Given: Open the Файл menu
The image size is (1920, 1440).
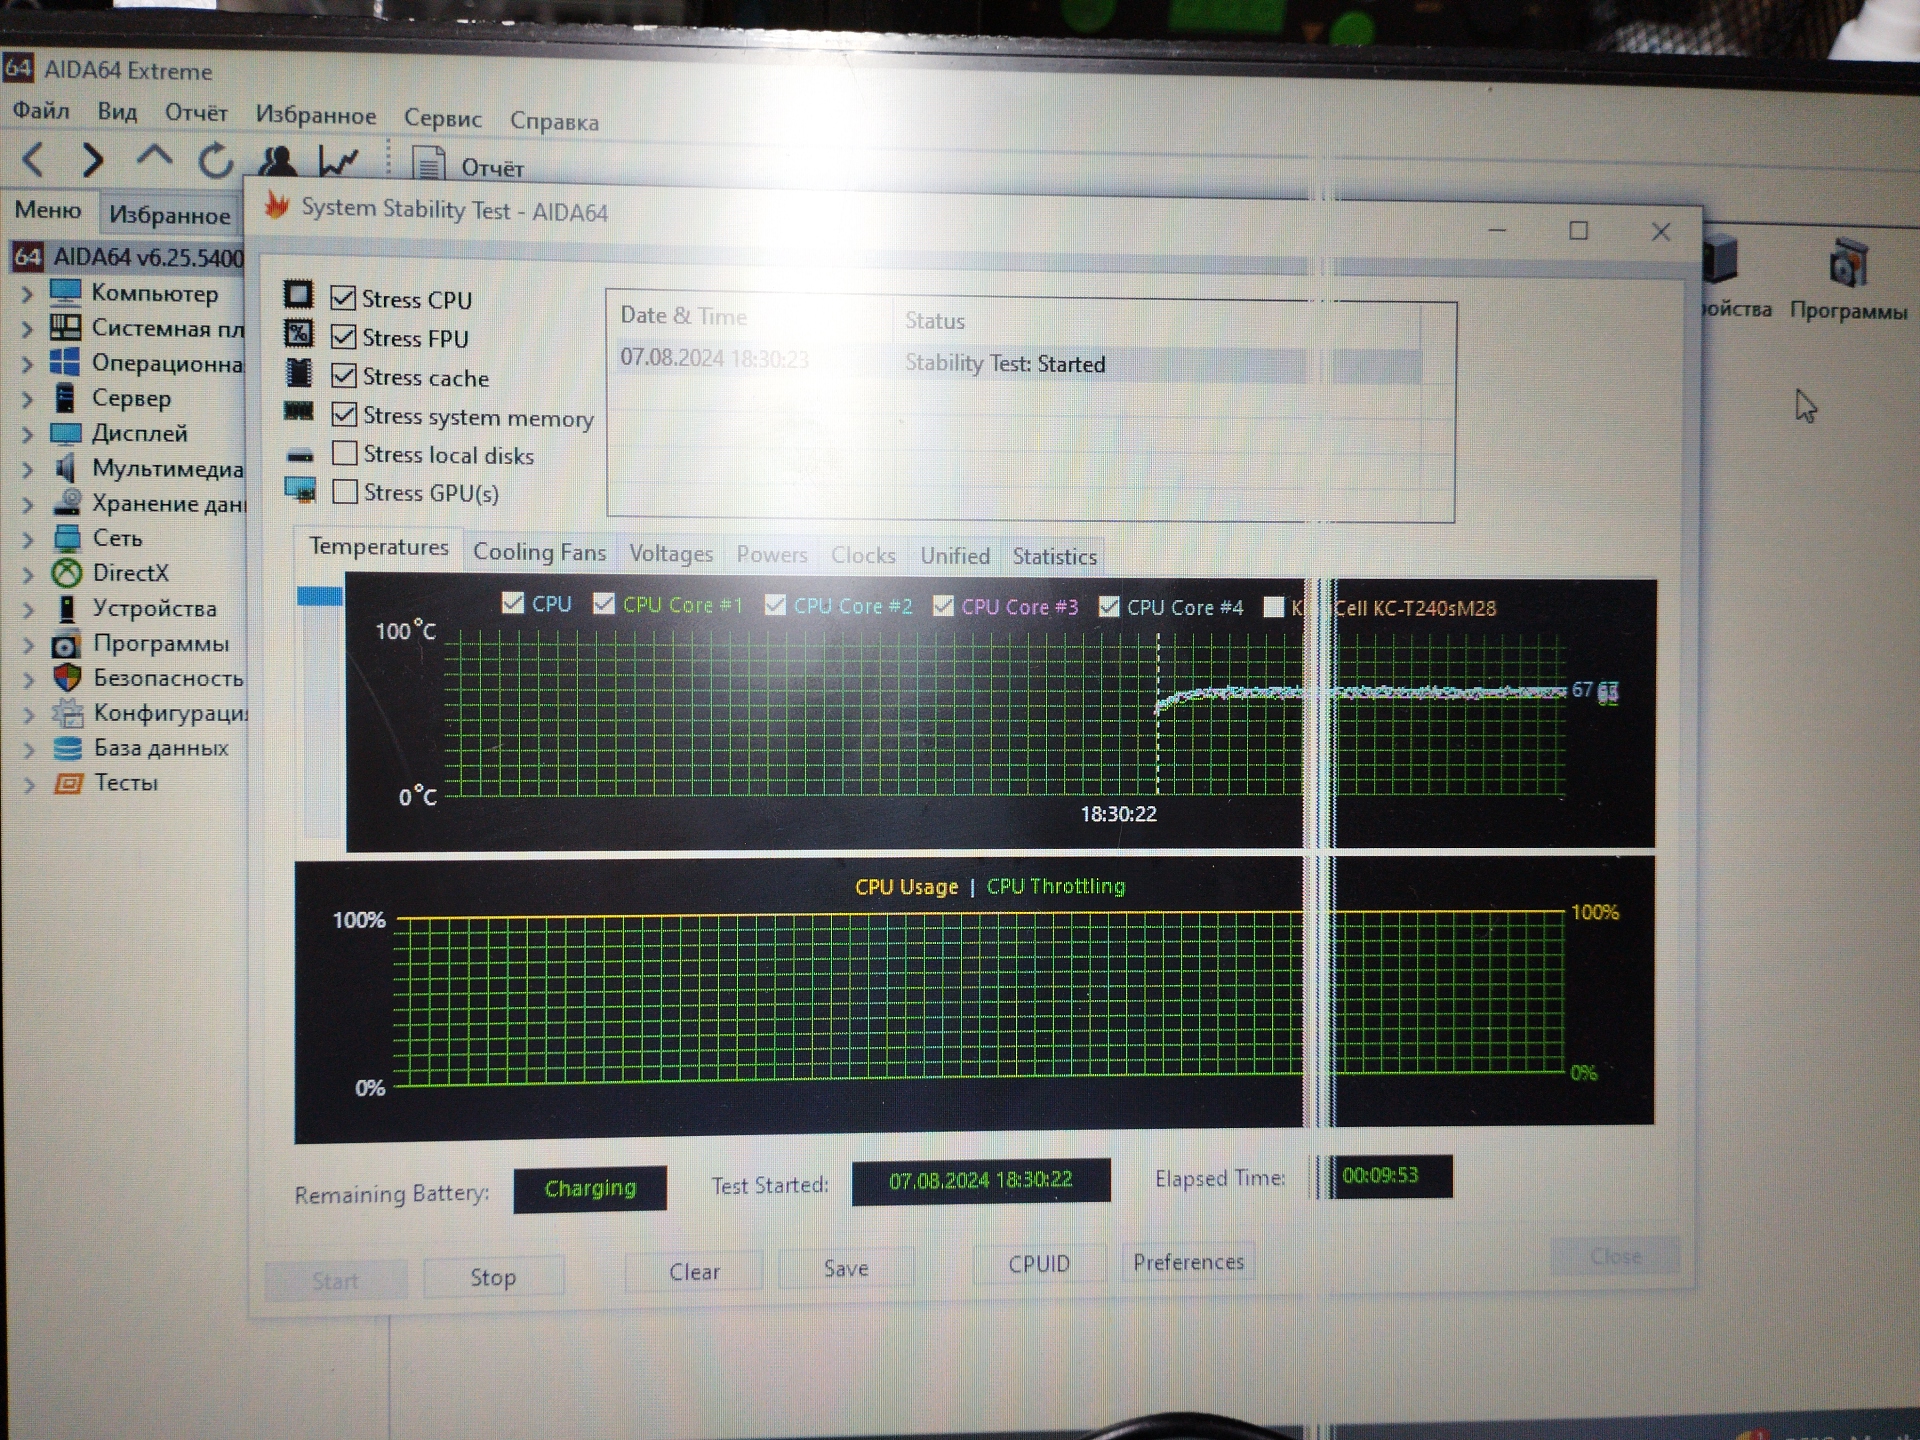Looking at the screenshot, I should tap(41, 110).
